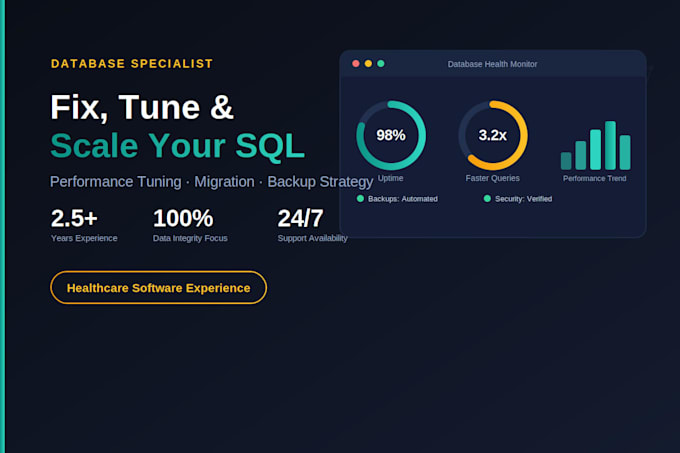The height and width of the screenshot is (453, 680).
Task: Click the green Security status dot
Action: [487, 199]
